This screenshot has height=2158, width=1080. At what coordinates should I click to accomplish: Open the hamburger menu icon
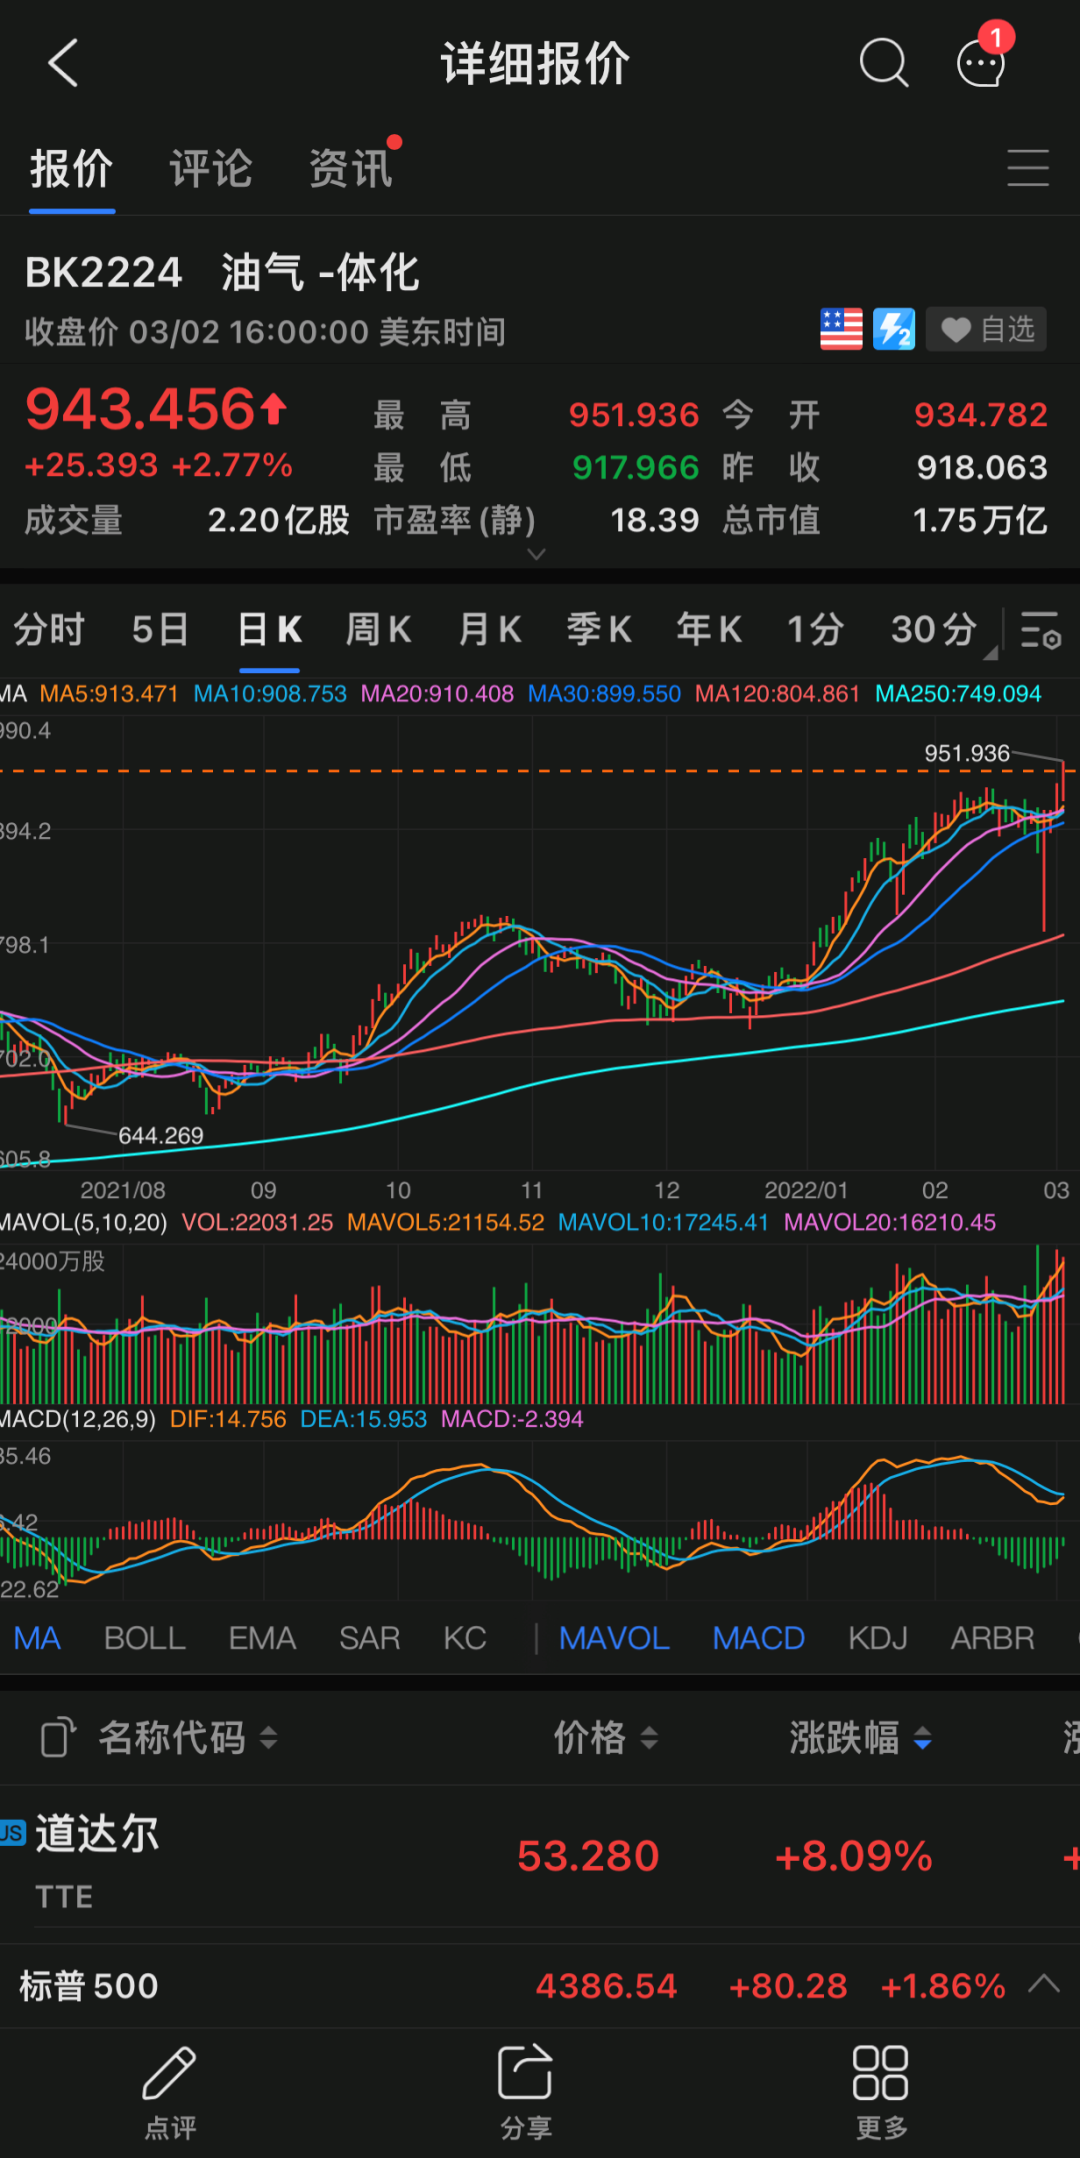tap(1028, 167)
